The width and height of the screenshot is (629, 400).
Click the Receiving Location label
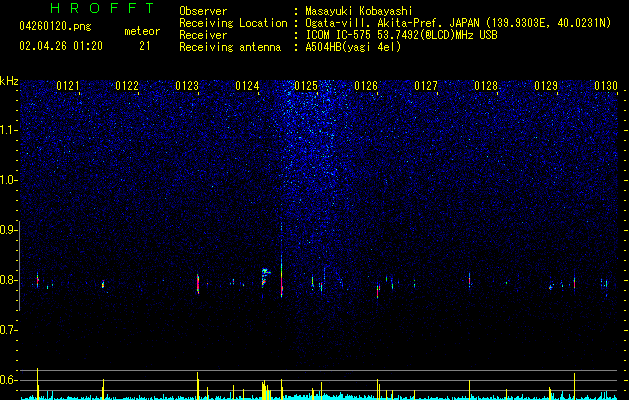point(233,23)
